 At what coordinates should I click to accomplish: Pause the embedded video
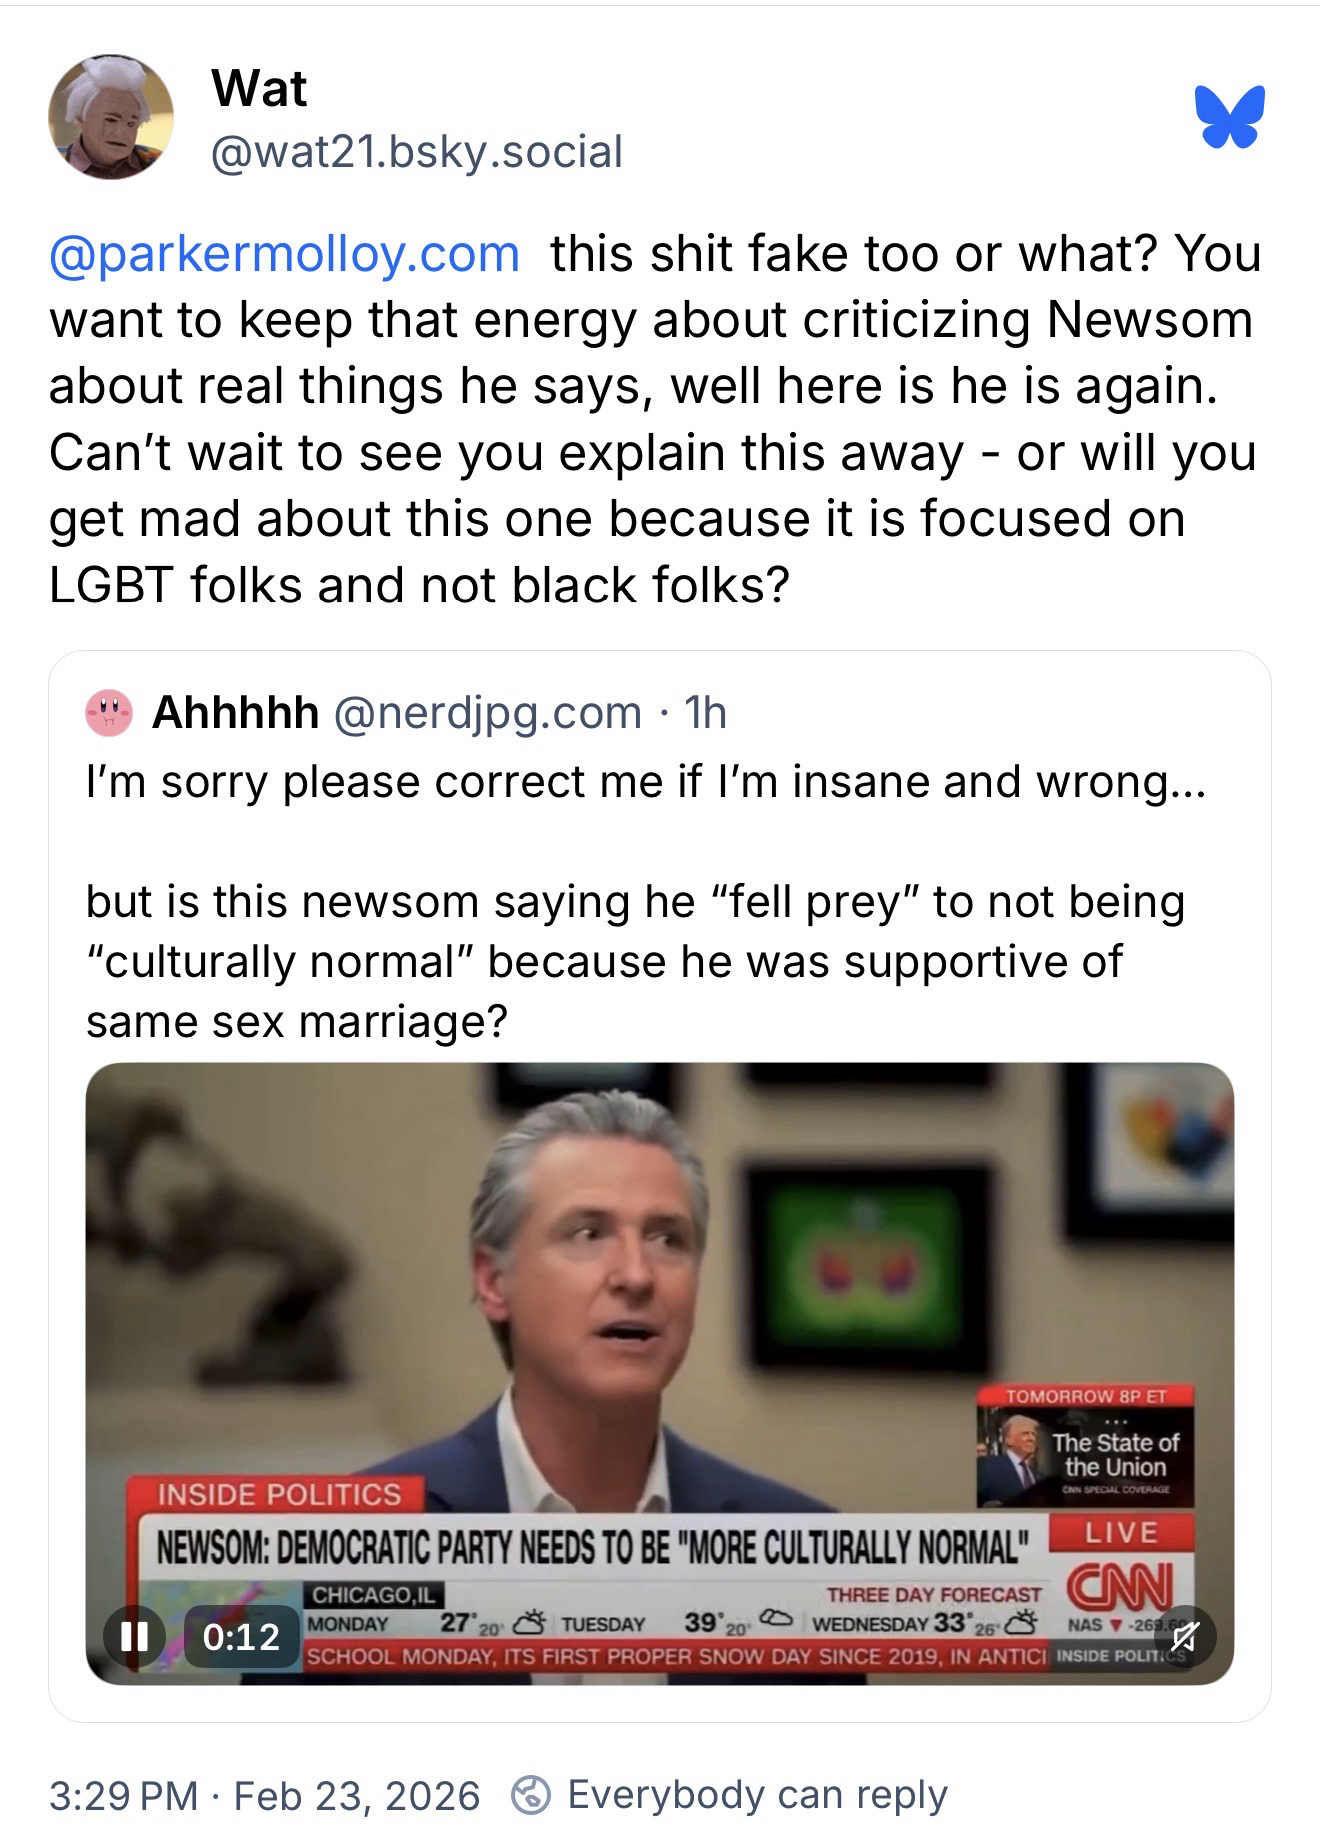coord(132,1636)
